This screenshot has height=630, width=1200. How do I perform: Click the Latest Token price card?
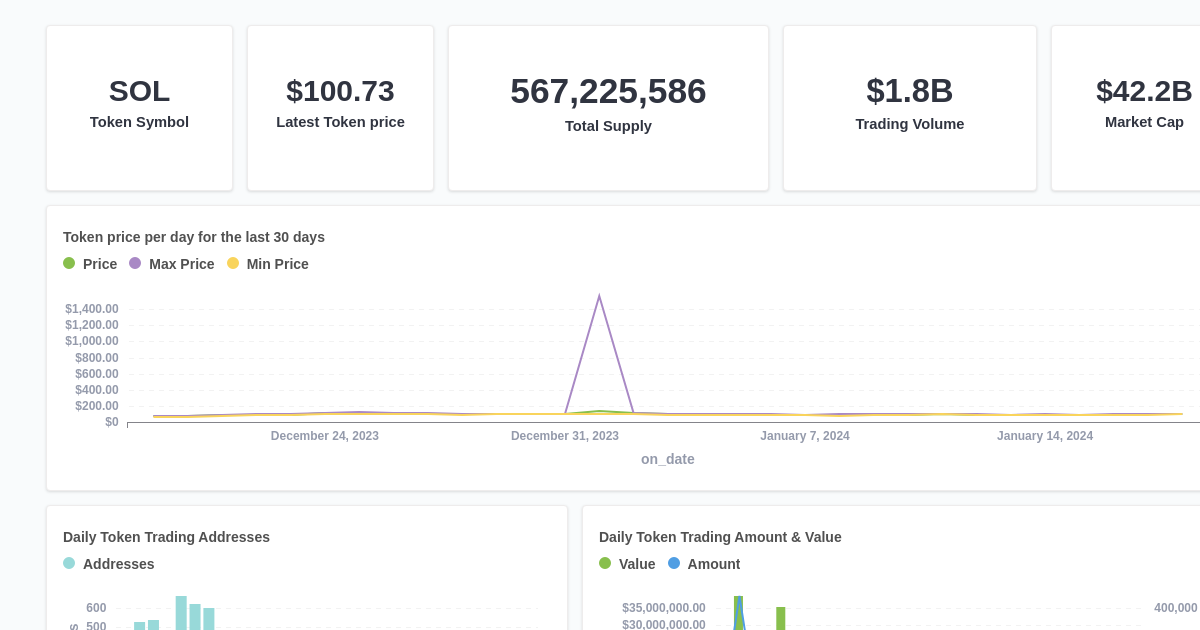pyautogui.click(x=340, y=107)
